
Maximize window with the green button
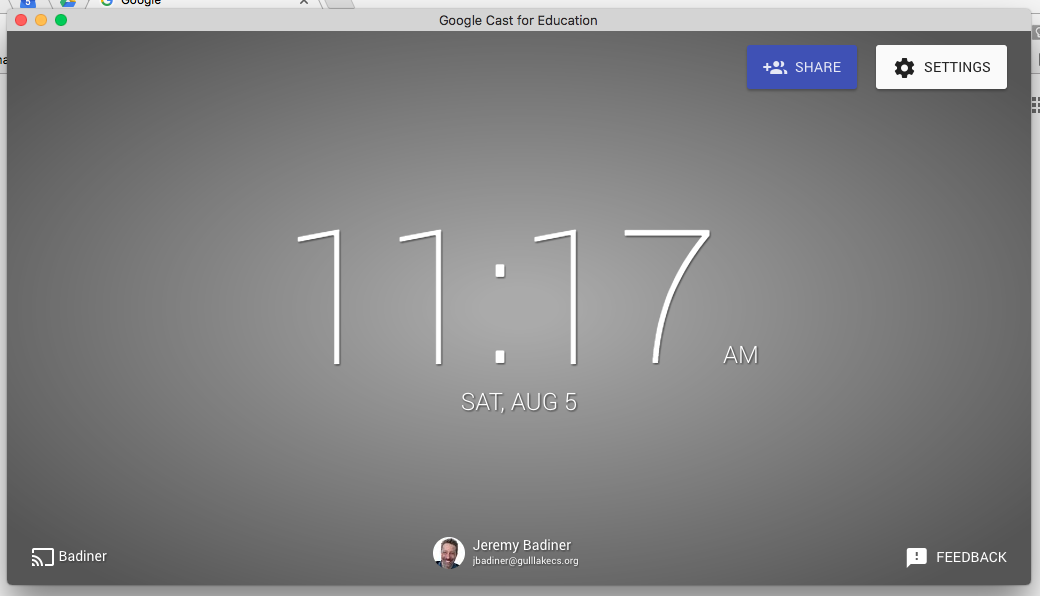pyautogui.click(x=60, y=20)
